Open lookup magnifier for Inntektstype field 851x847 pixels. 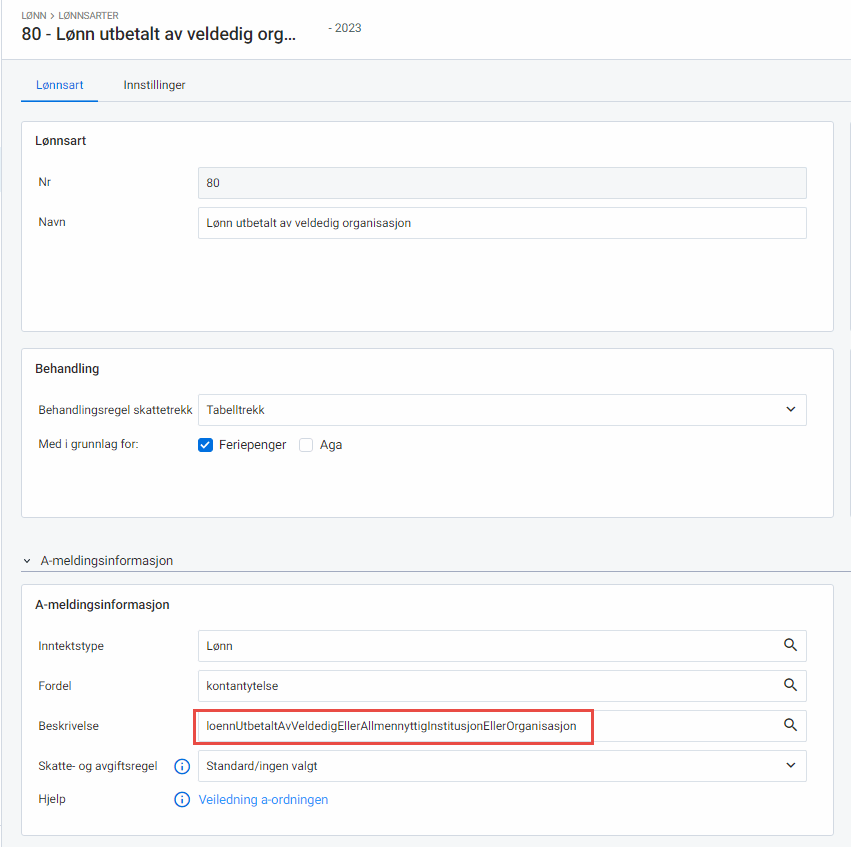791,645
